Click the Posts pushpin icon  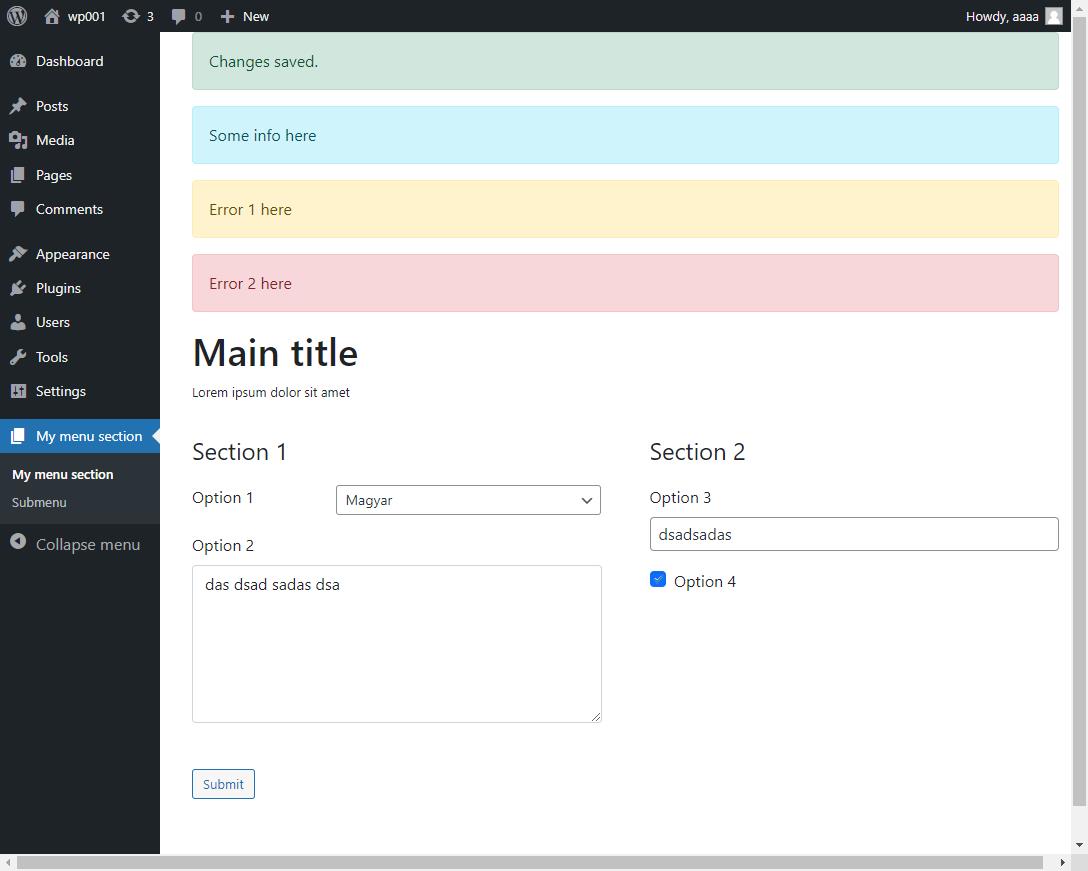(18, 105)
